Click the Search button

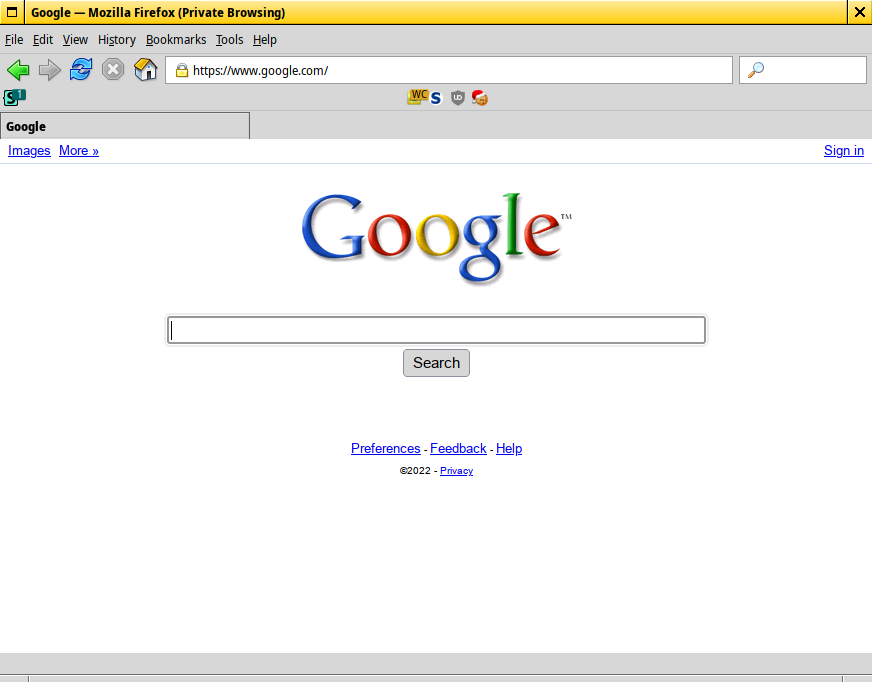(437, 363)
